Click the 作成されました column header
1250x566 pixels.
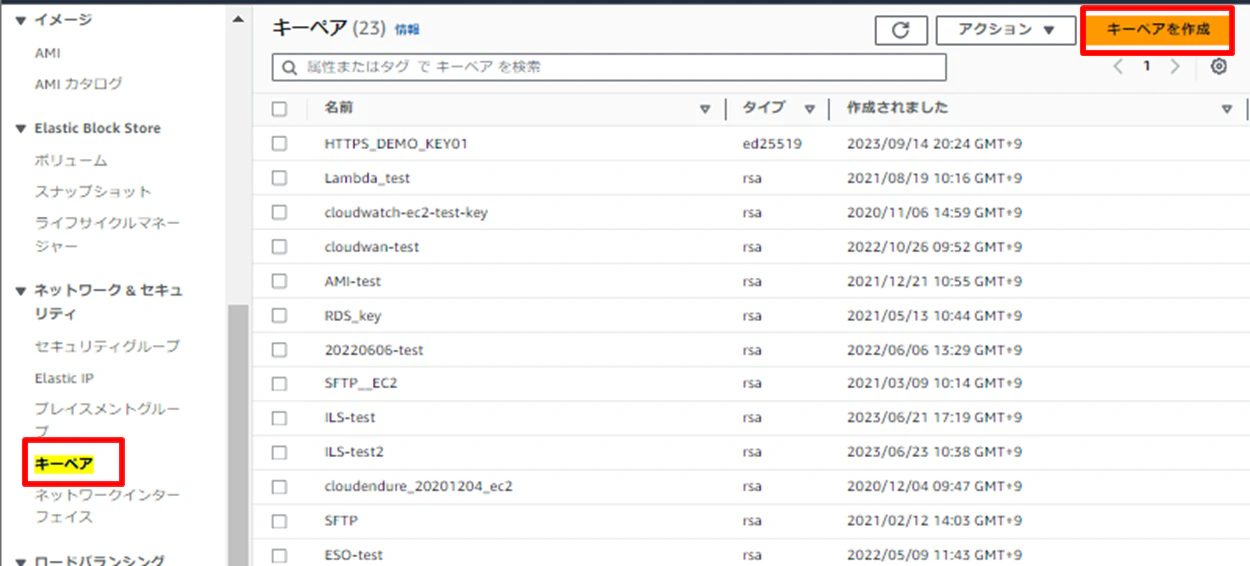tap(897, 108)
